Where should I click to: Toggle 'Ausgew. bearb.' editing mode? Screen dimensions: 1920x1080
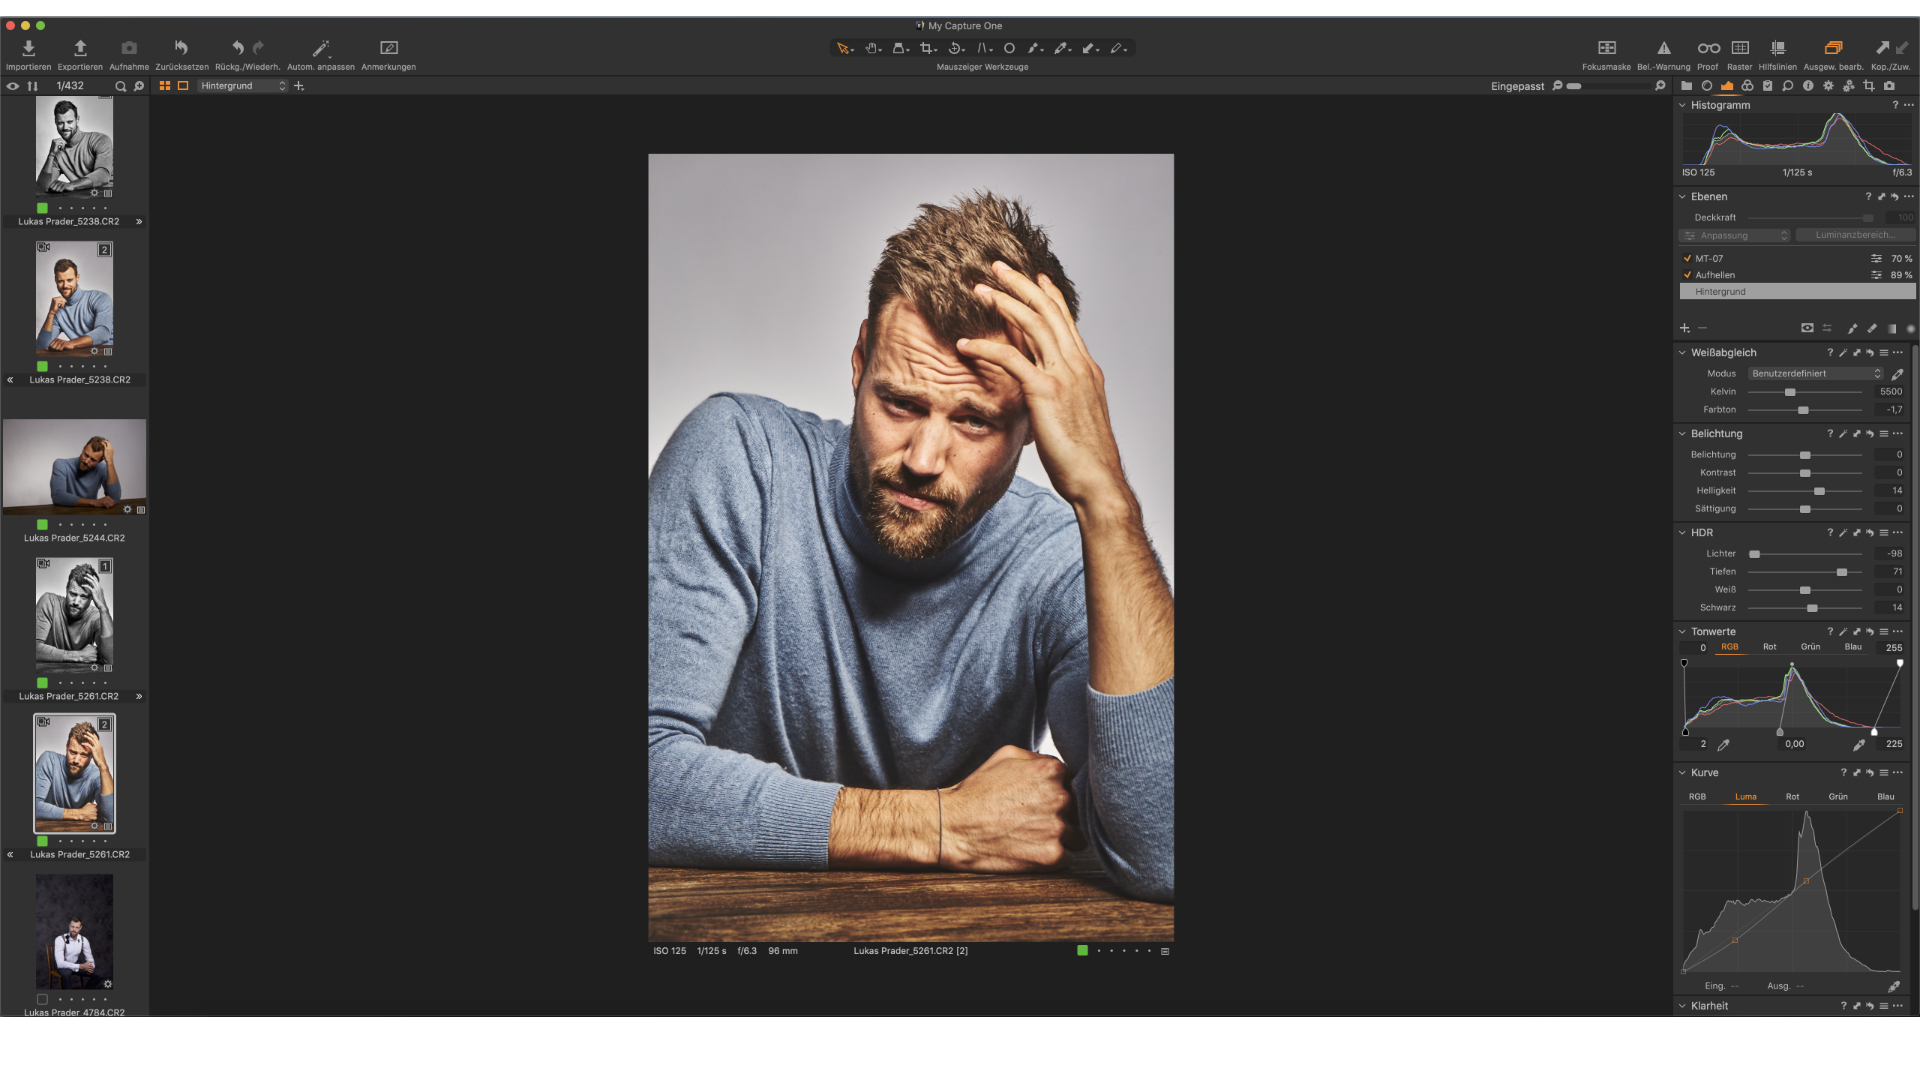(1833, 47)
